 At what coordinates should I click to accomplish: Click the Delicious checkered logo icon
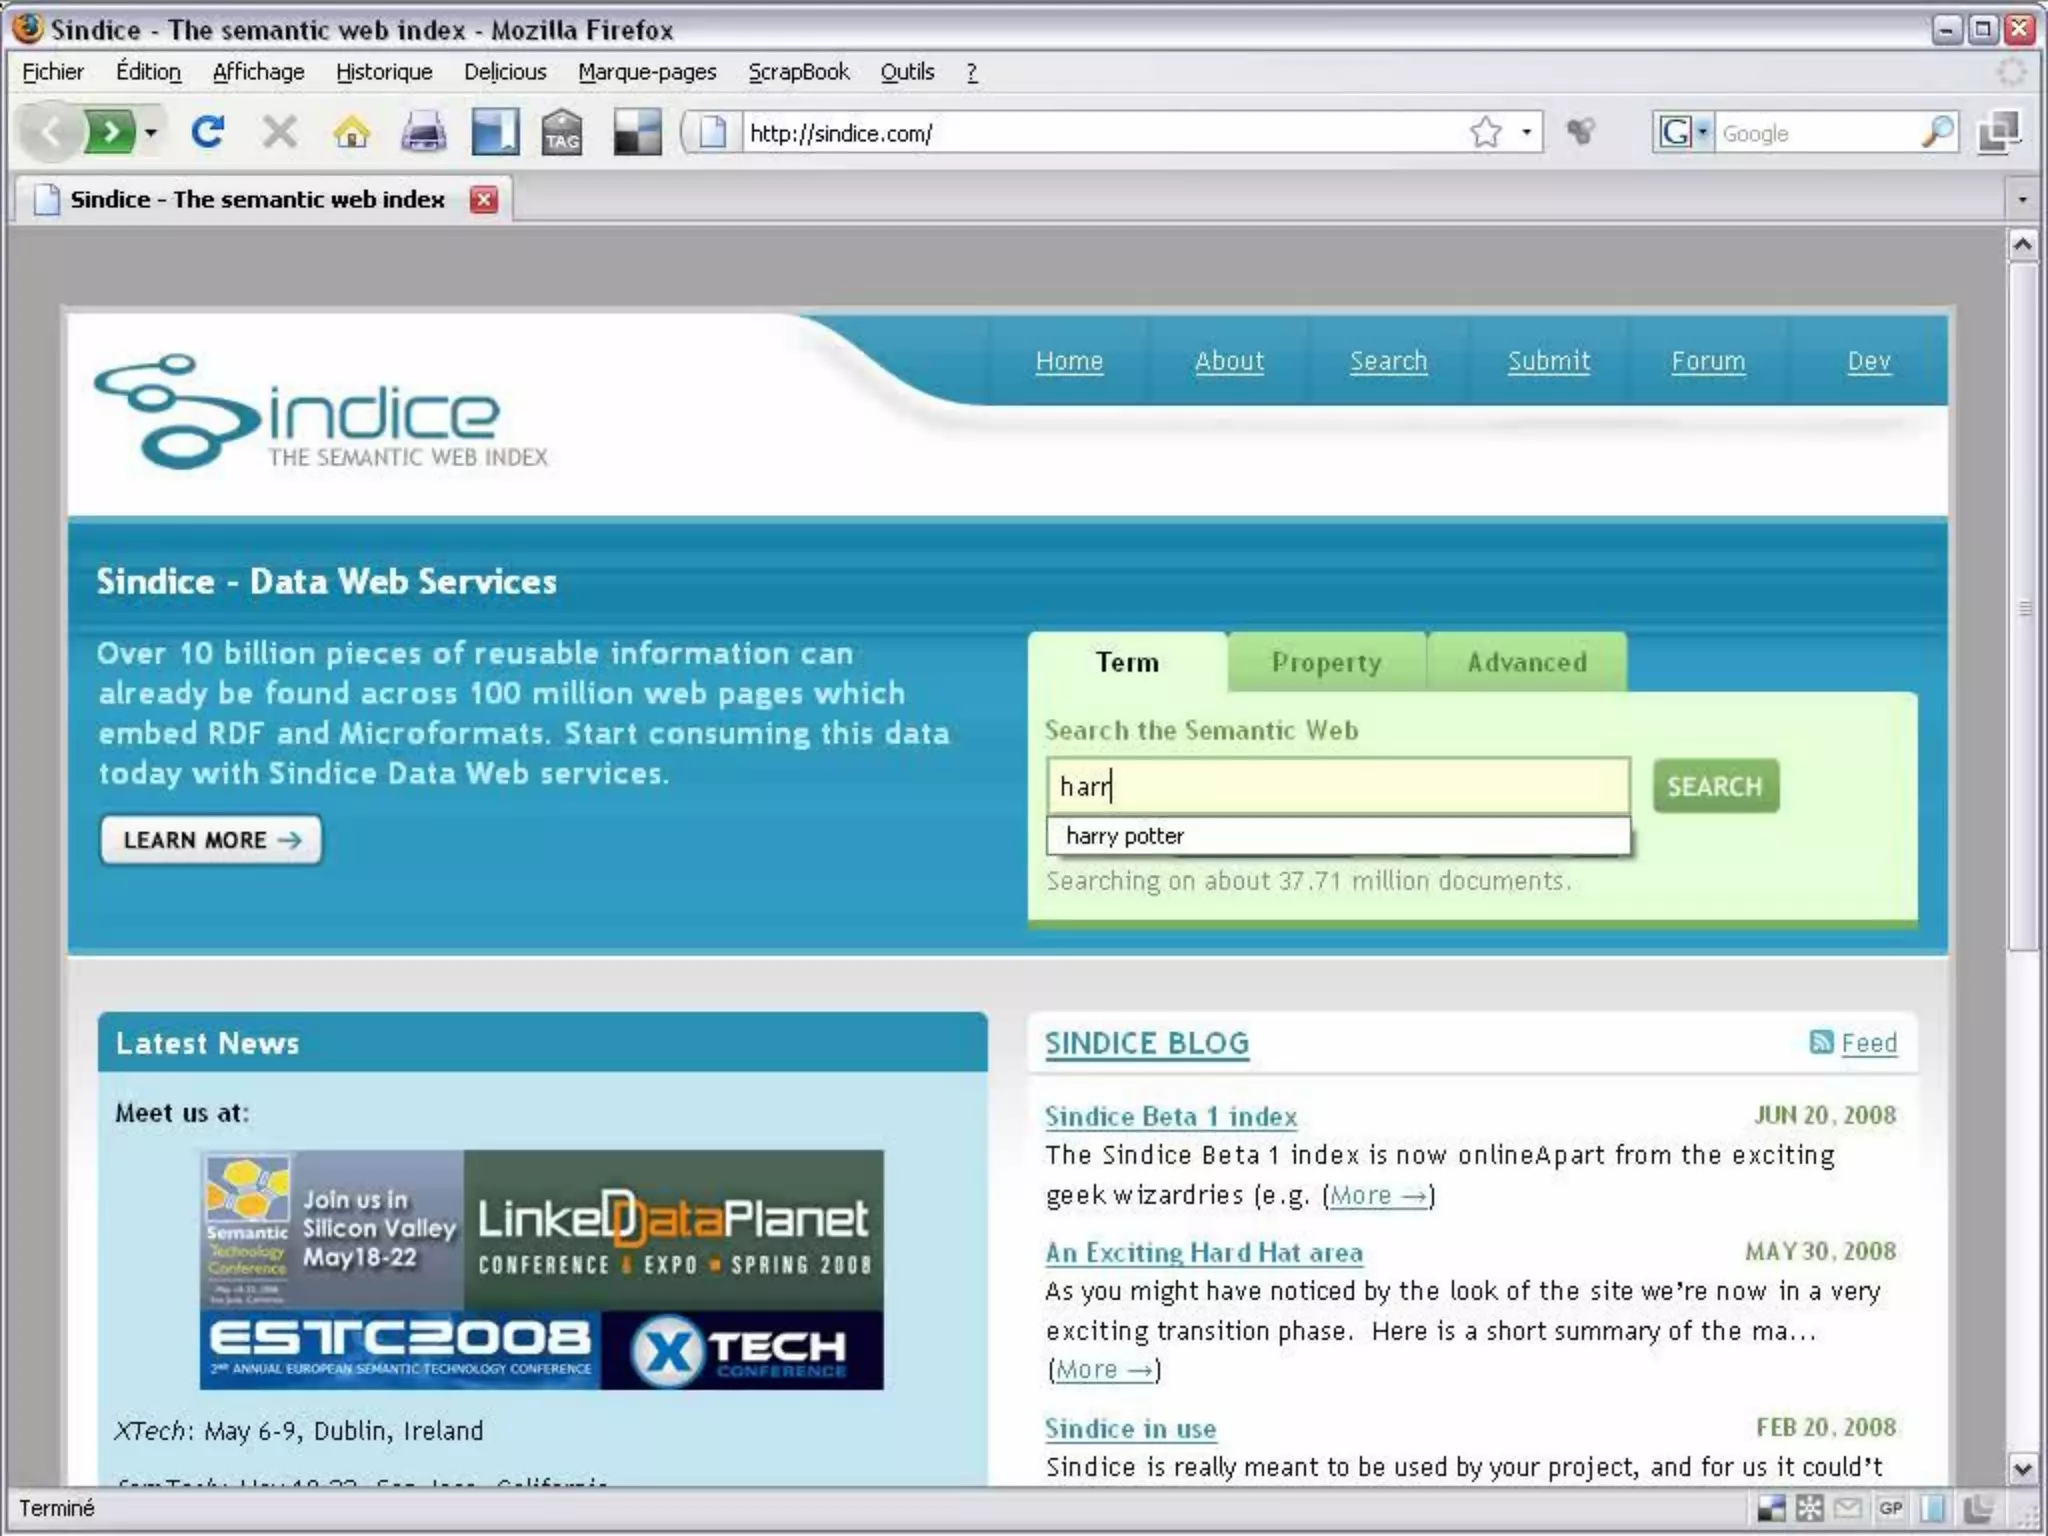[x=637, y=132]
